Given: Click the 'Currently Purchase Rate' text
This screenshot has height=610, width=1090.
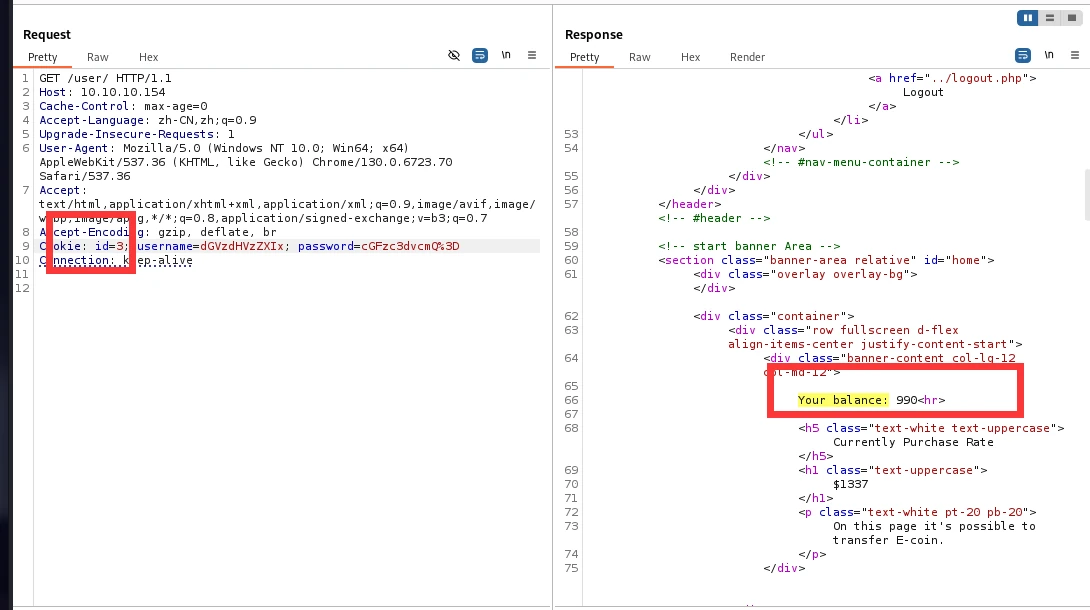Looking at the screenshot, I should coord(913,442).
